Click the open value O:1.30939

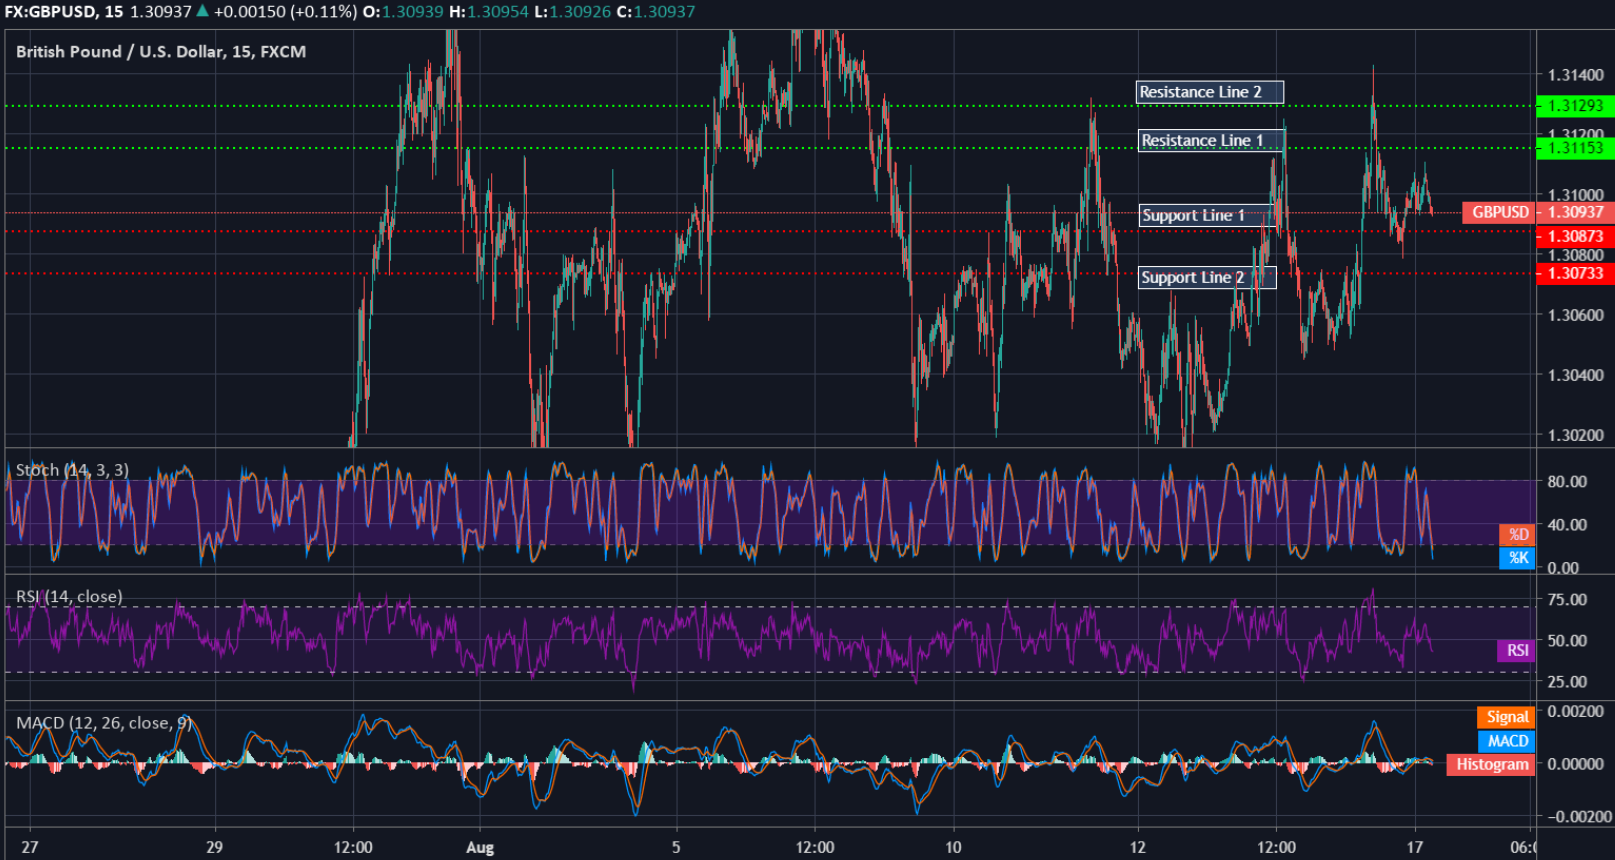[x=403, y=11]
